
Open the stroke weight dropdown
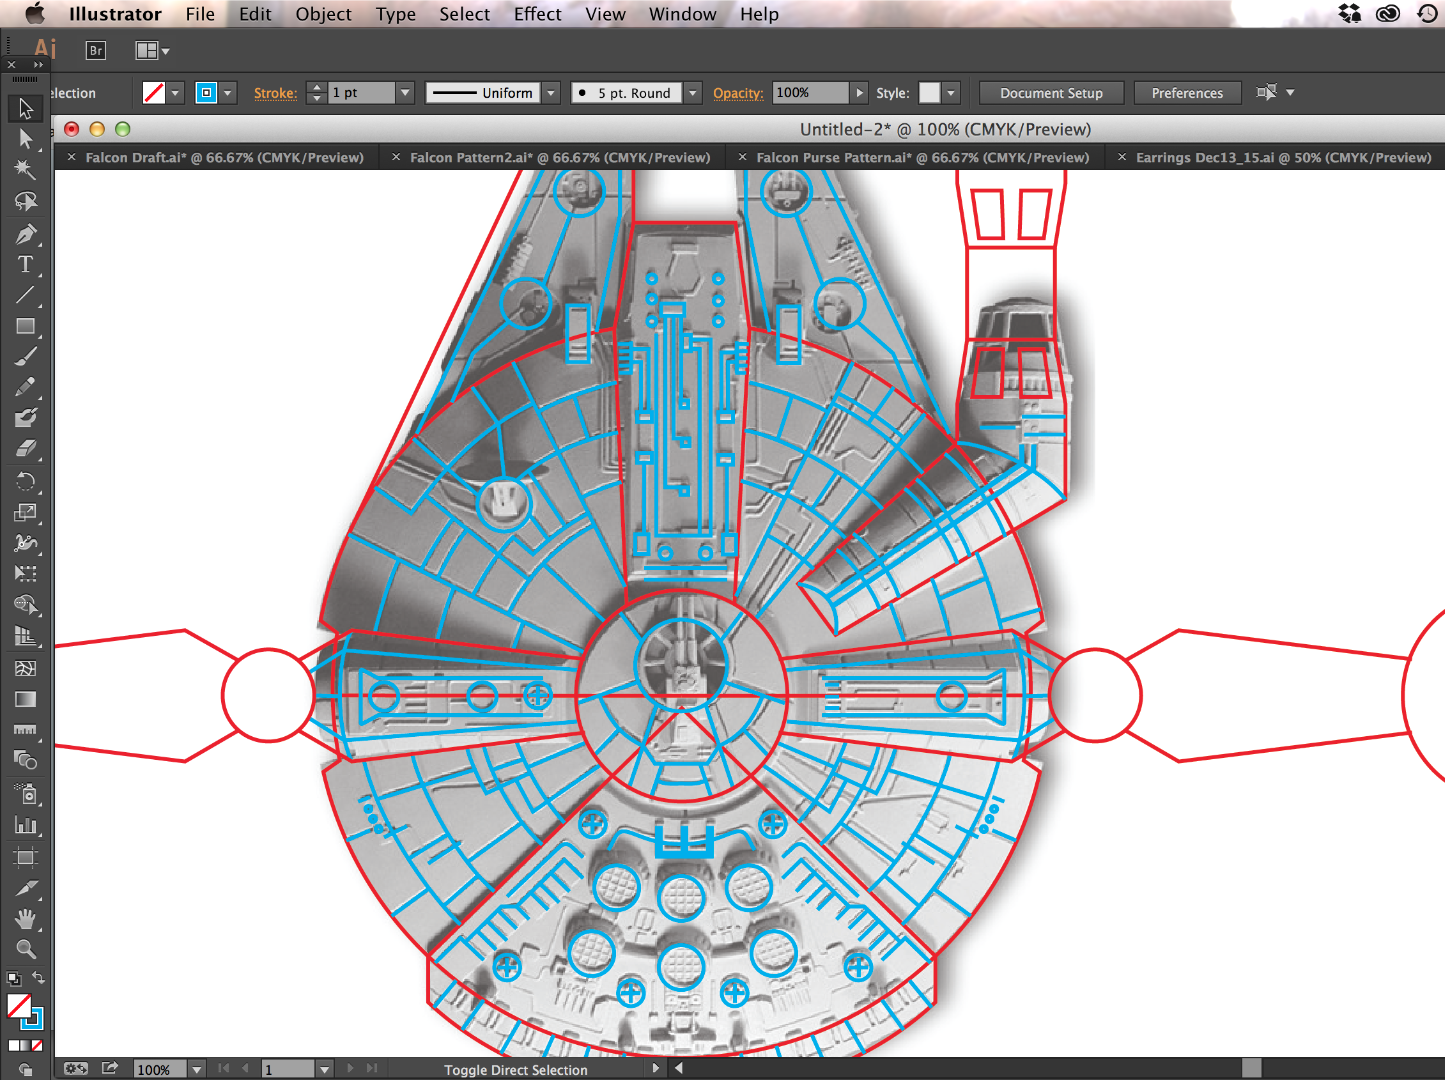click(404, 92)
